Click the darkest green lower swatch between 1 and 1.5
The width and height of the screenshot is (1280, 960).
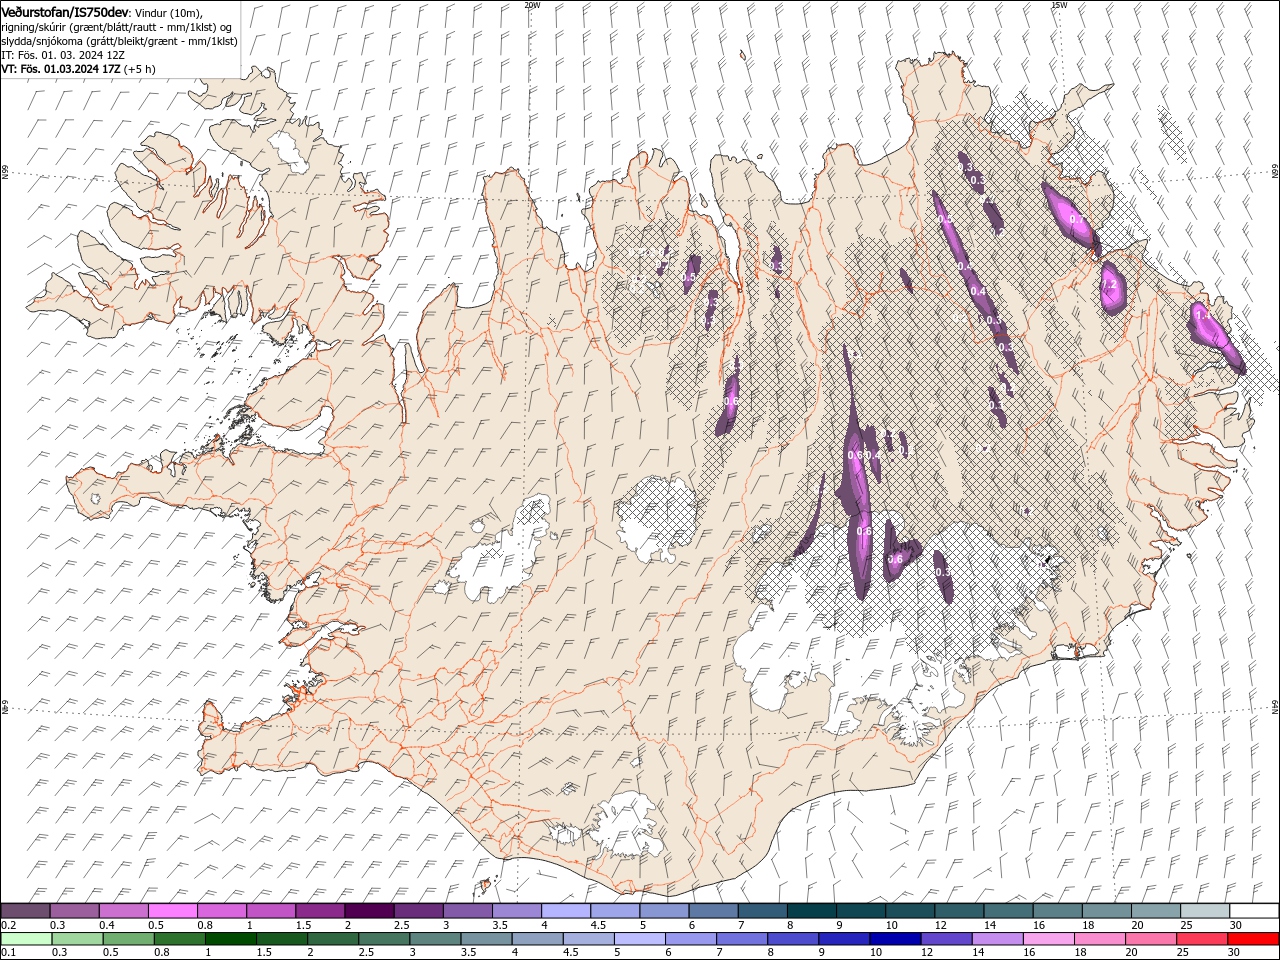(x=231, y=939)
